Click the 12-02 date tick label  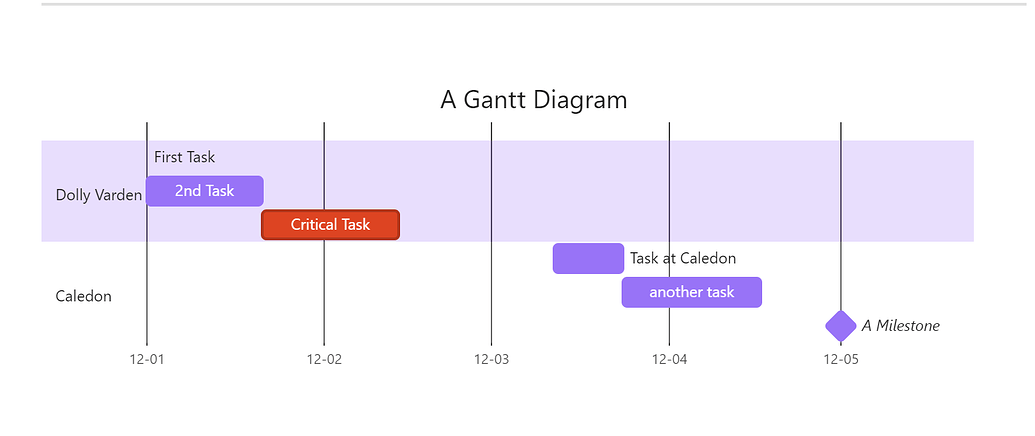(x=324, y=359)
